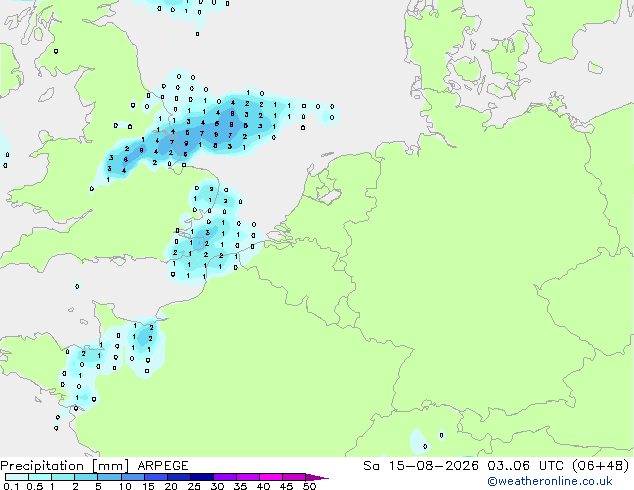The height and width of the screenshot is (490, 634).
Task: Choose the magenta swatch between 40 and 45
Action: pyautogui.click(x=271, y=477)
